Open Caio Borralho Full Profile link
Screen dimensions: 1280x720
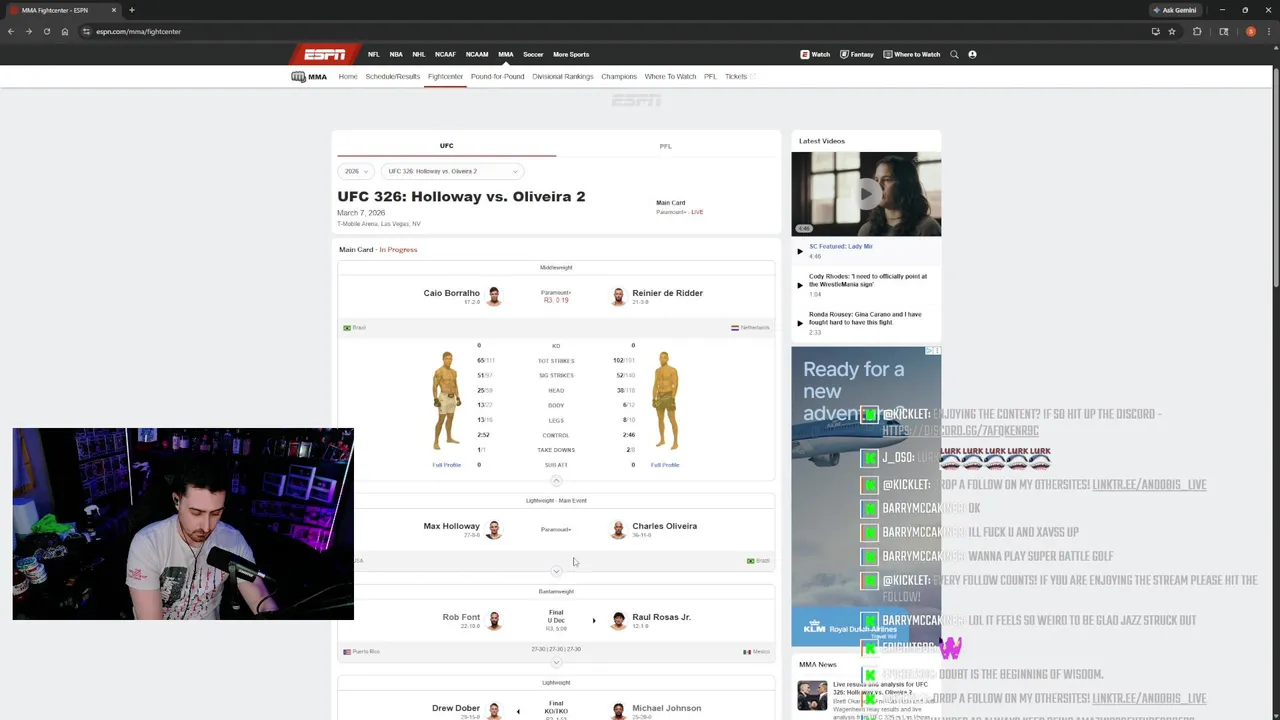[x=447, y=465]
